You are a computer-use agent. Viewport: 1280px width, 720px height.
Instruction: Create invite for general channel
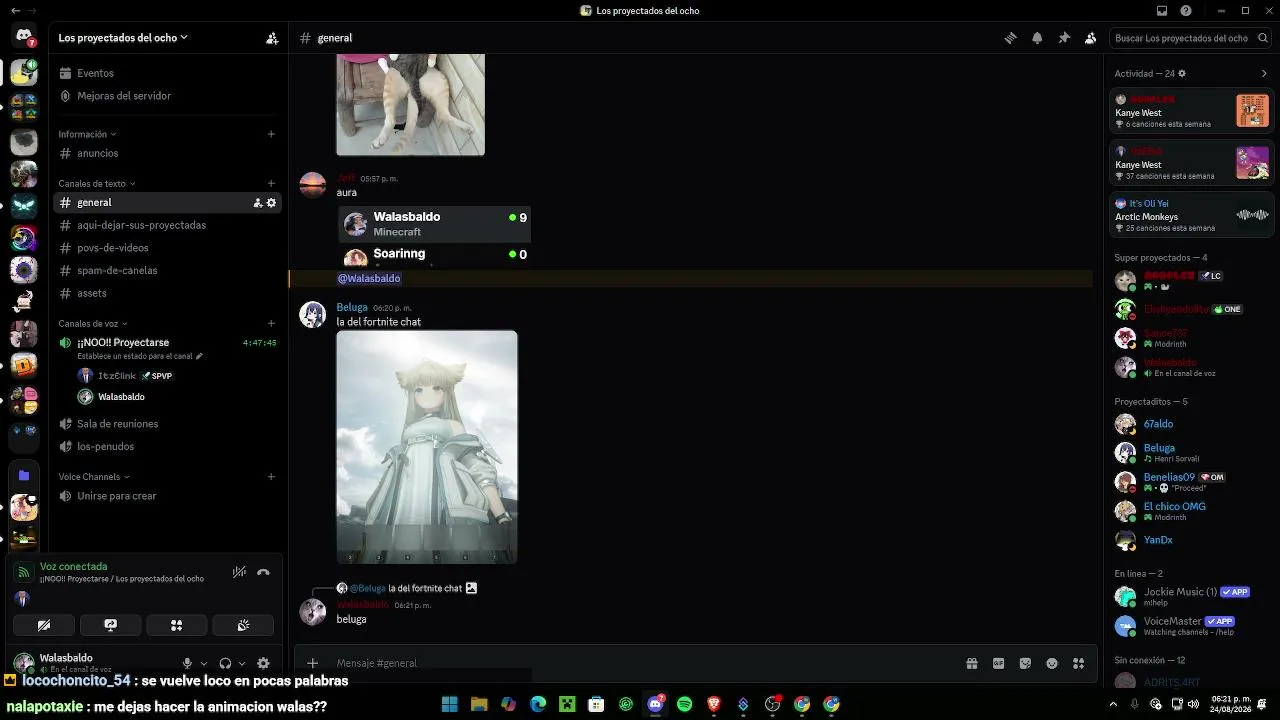point(257,202)
